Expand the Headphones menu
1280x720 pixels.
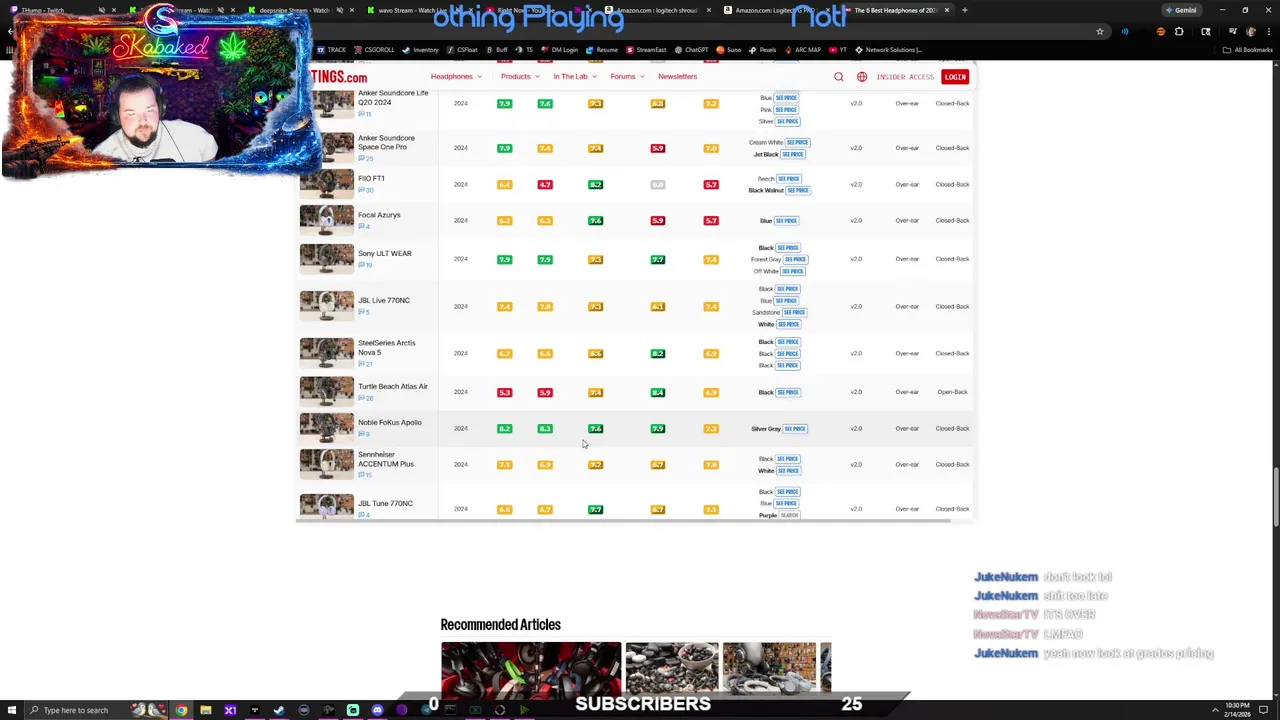coord(456,76)
